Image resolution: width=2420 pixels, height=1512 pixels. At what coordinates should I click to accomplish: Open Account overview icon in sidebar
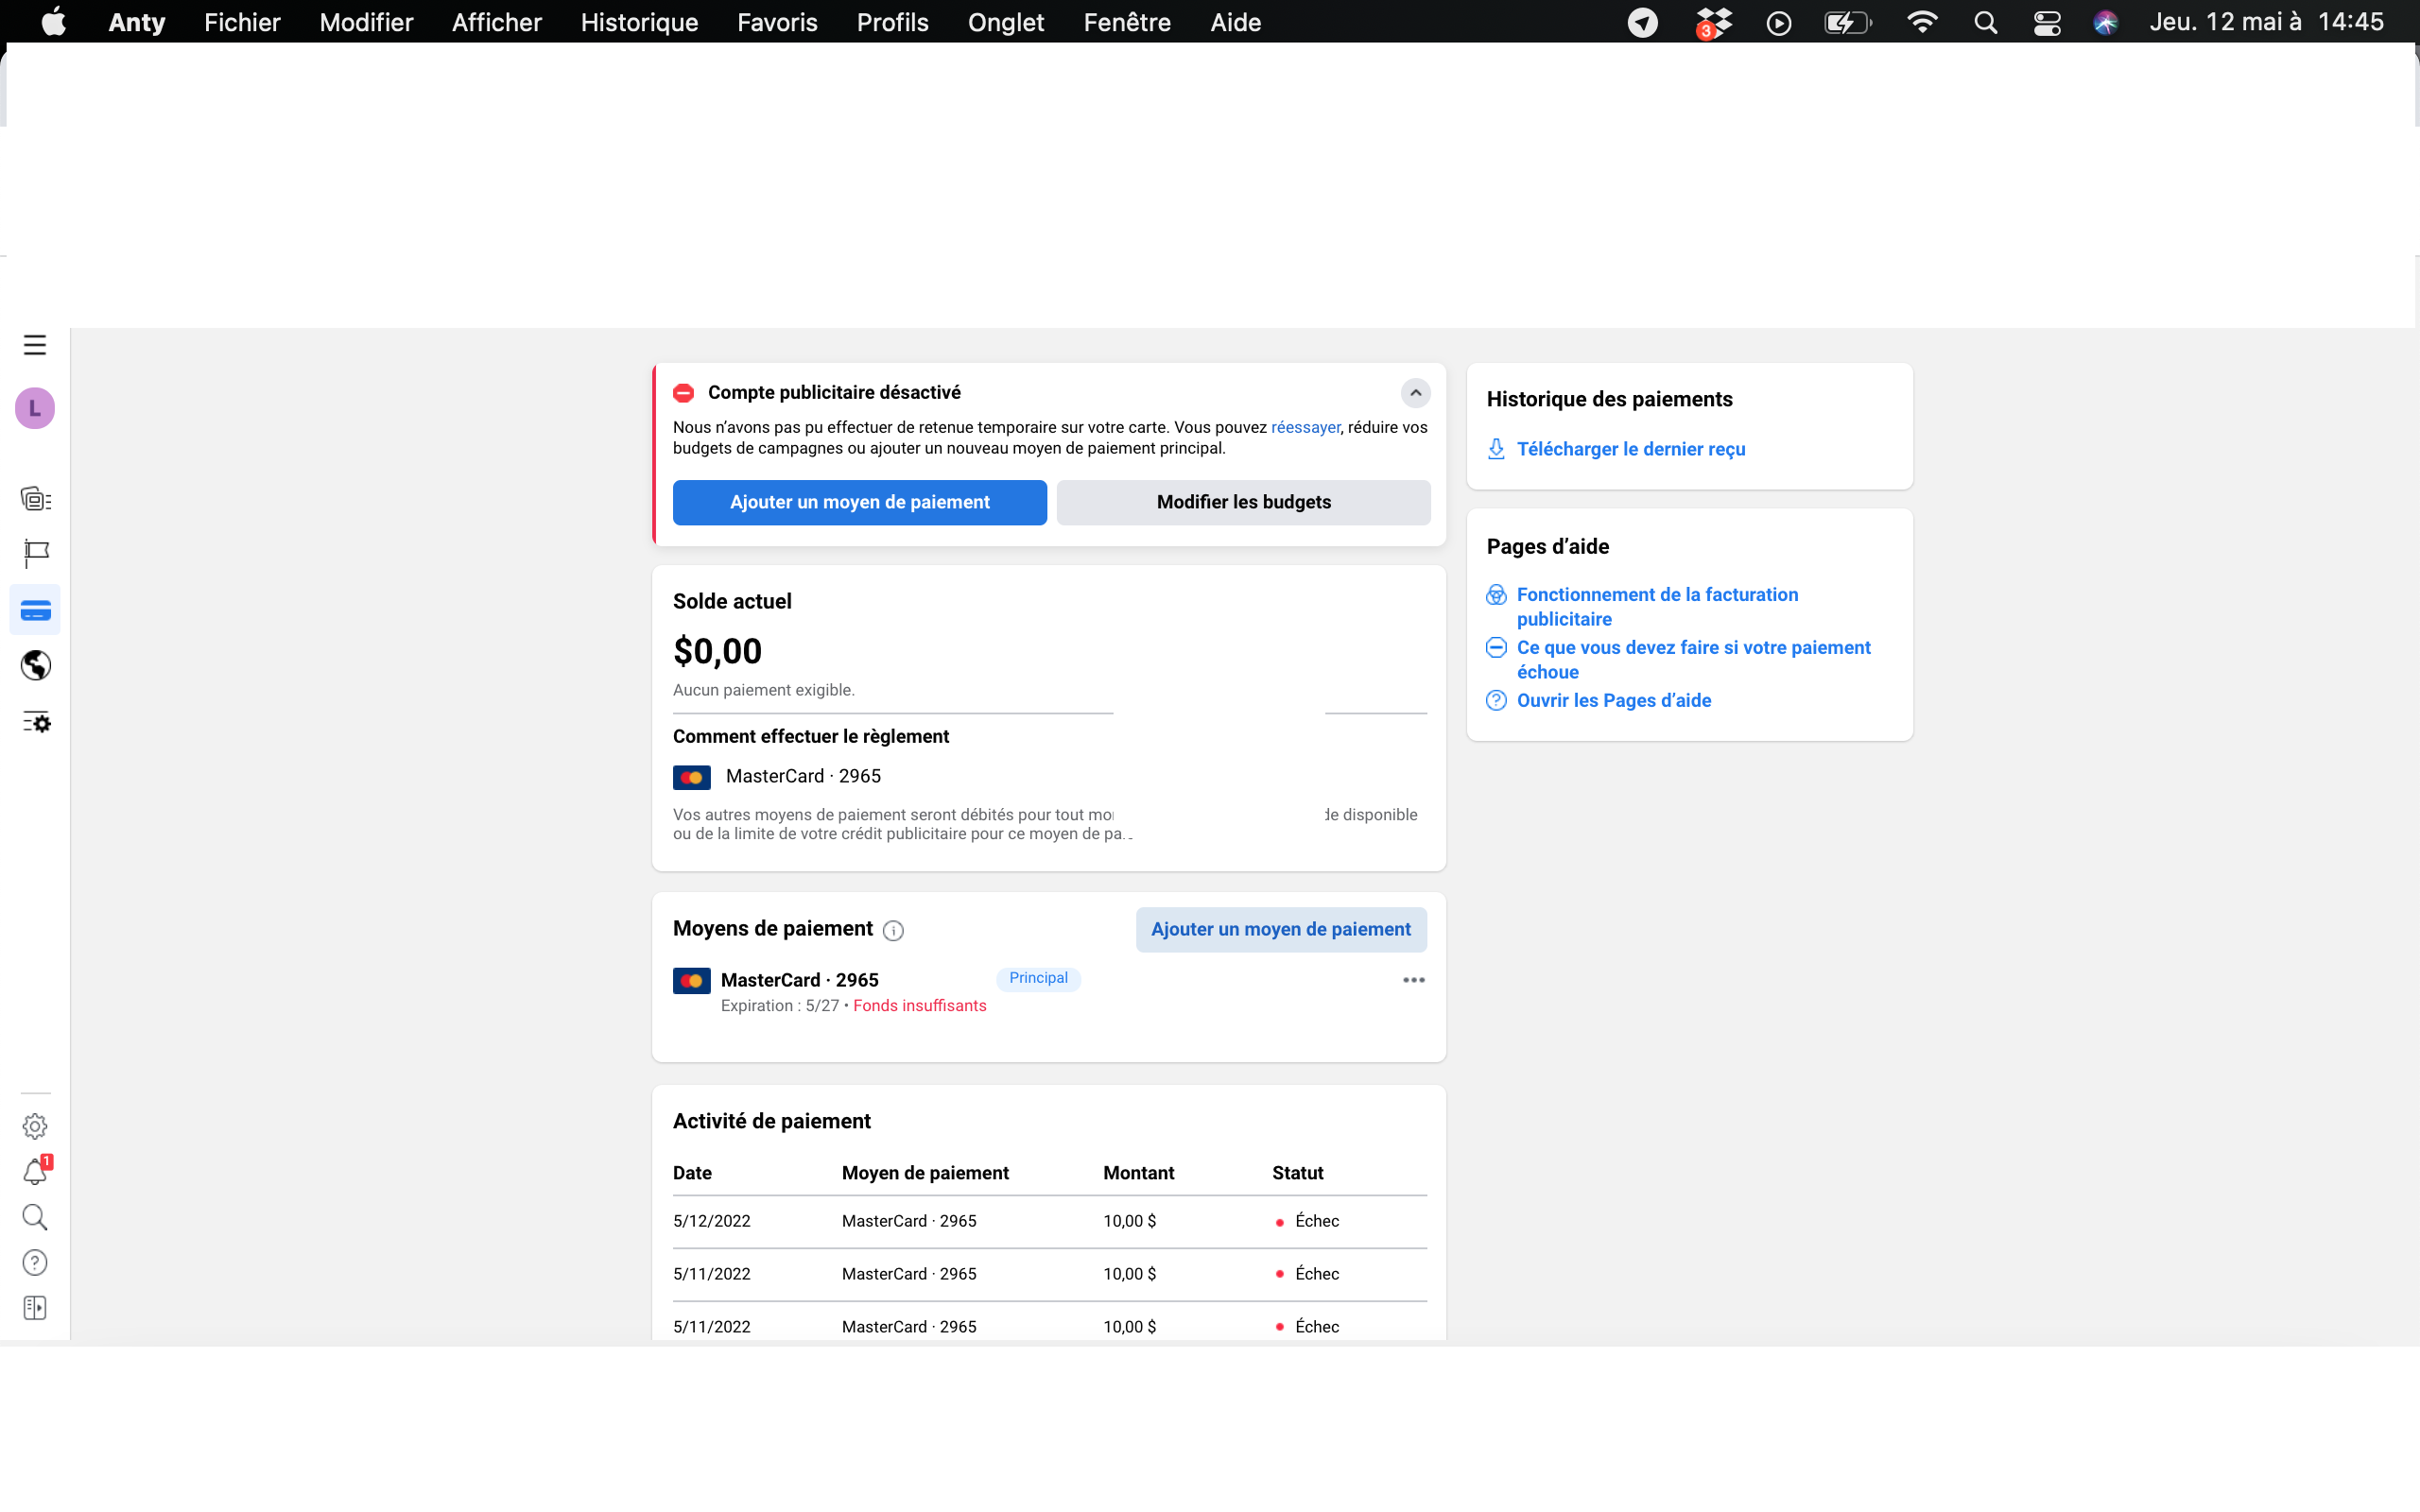pyautogui.click(x=36, y=499)
